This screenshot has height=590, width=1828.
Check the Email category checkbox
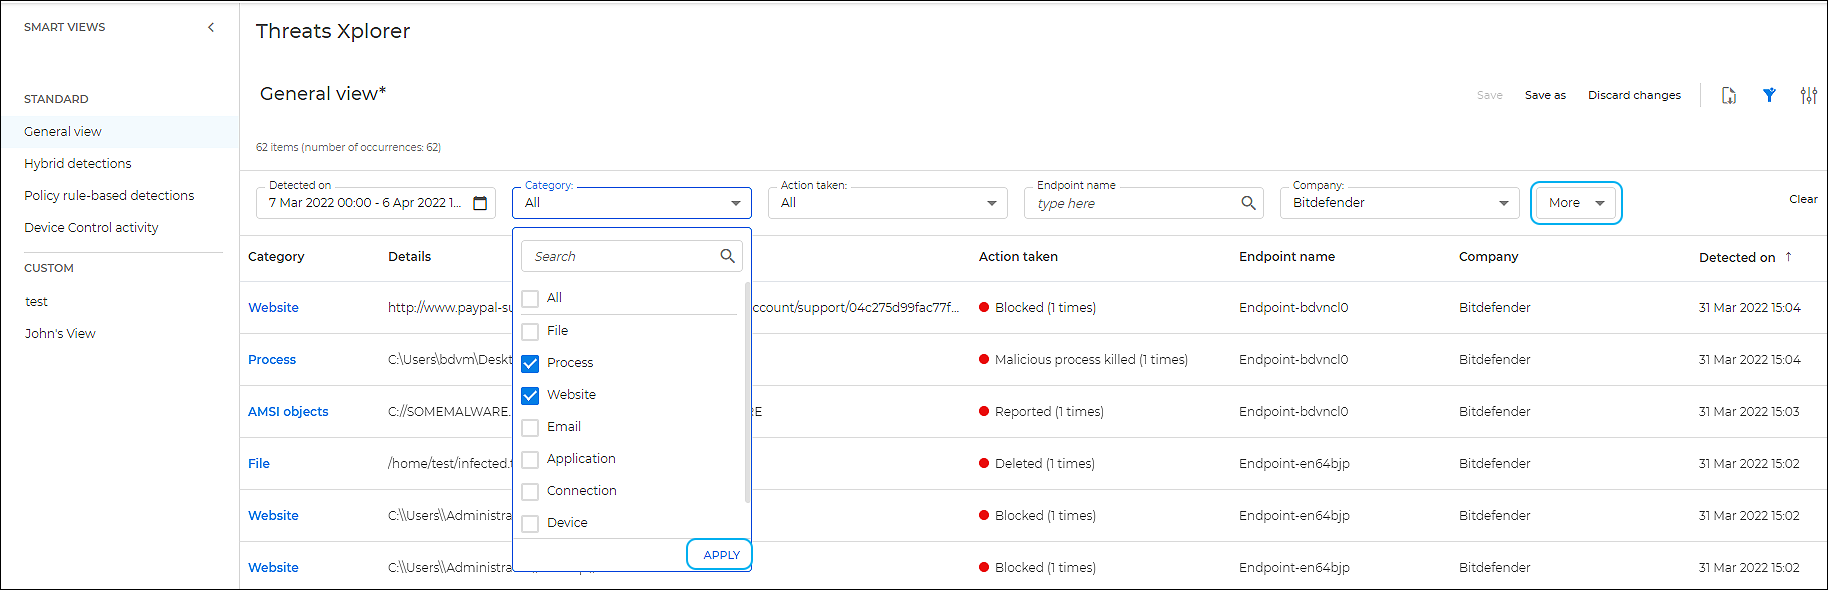click(x=530, y=428)
